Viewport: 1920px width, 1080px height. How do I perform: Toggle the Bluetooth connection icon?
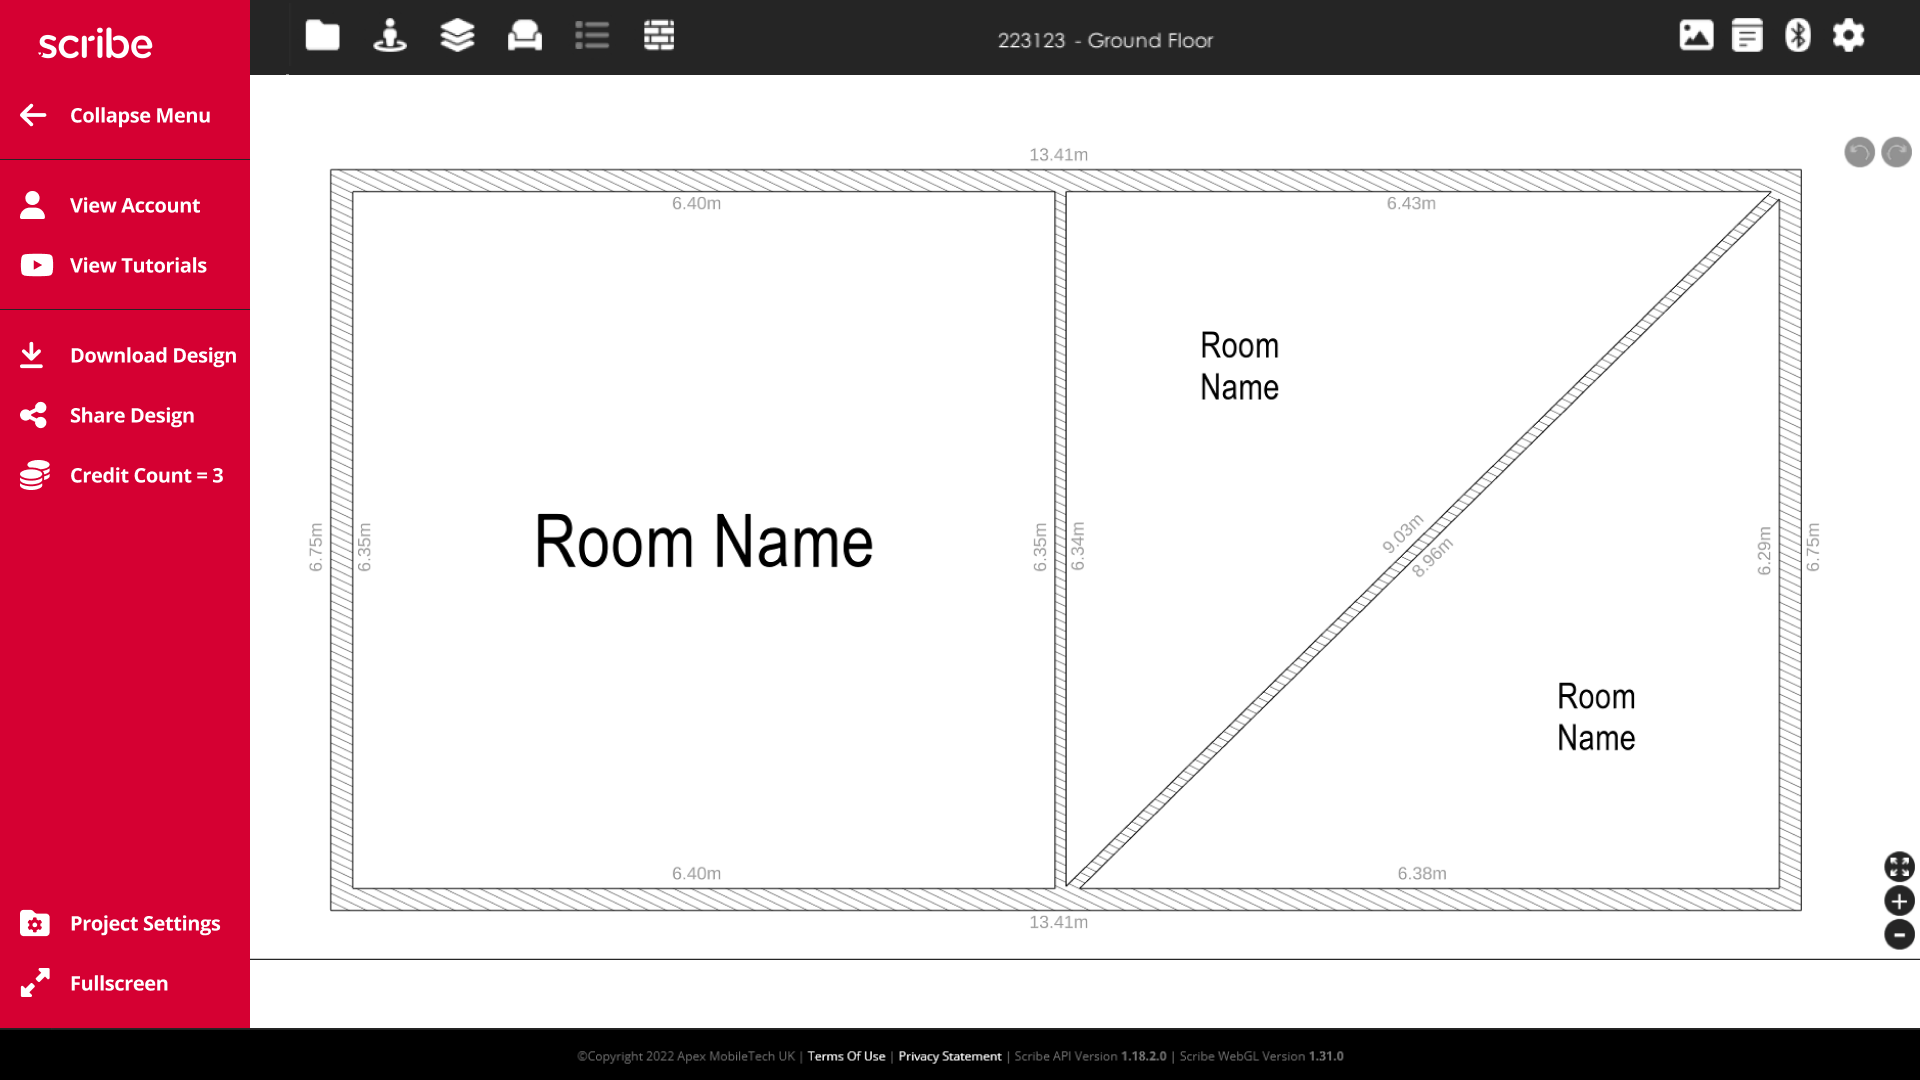[1798, 36]
